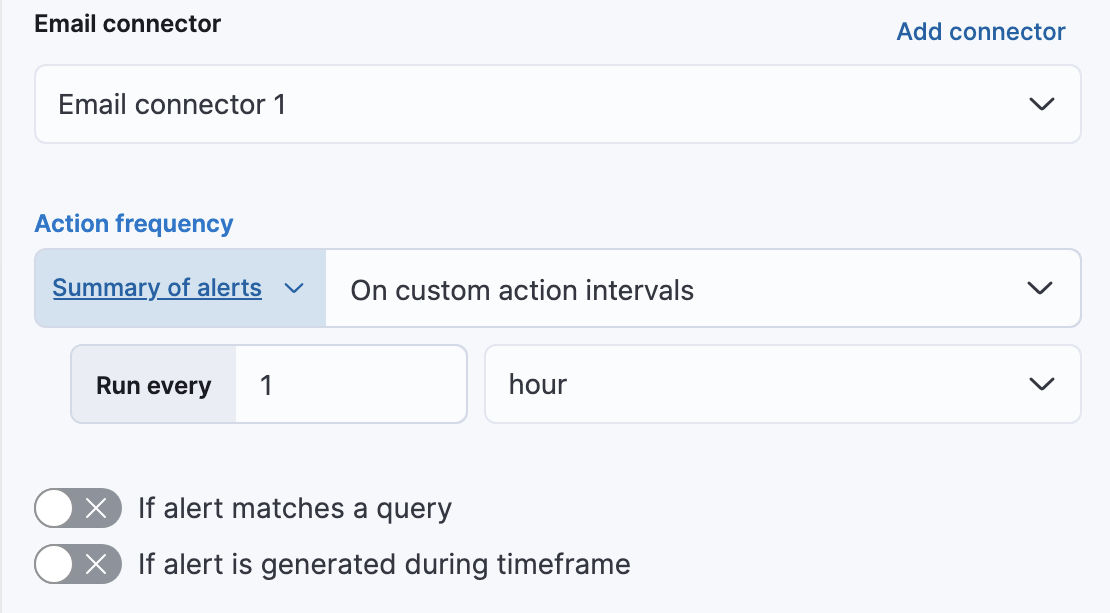
Task: Enable the If alert is generated during timeframe toggle
Action: [78, 564]
